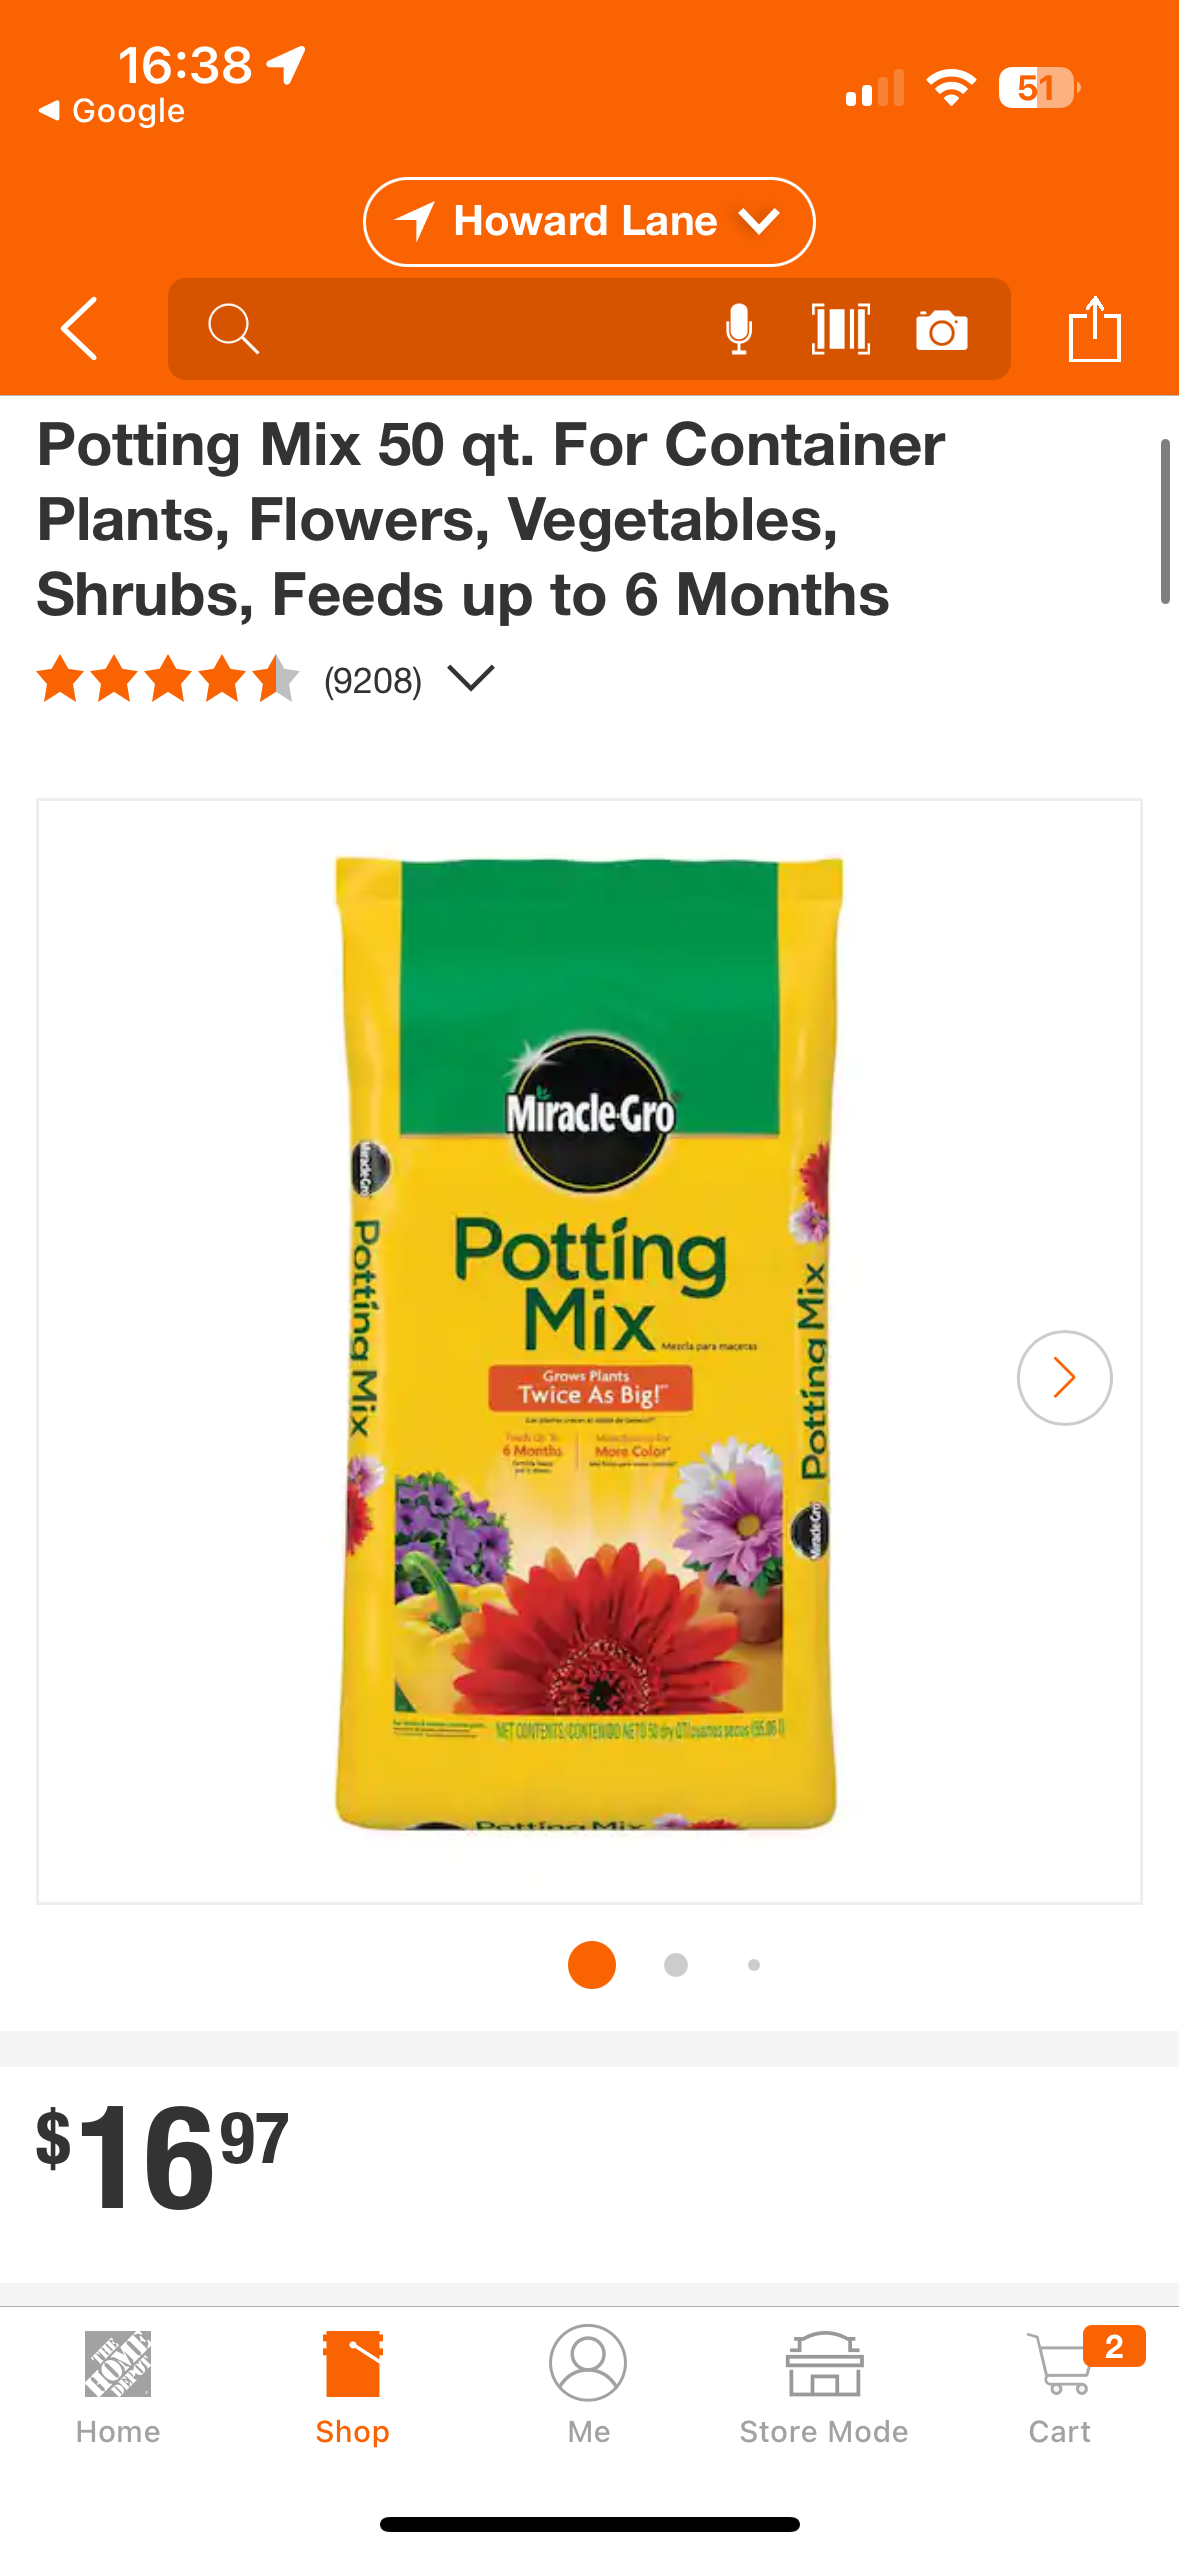
Task: Tap the back arrow in header
Action: click(80, 328)
